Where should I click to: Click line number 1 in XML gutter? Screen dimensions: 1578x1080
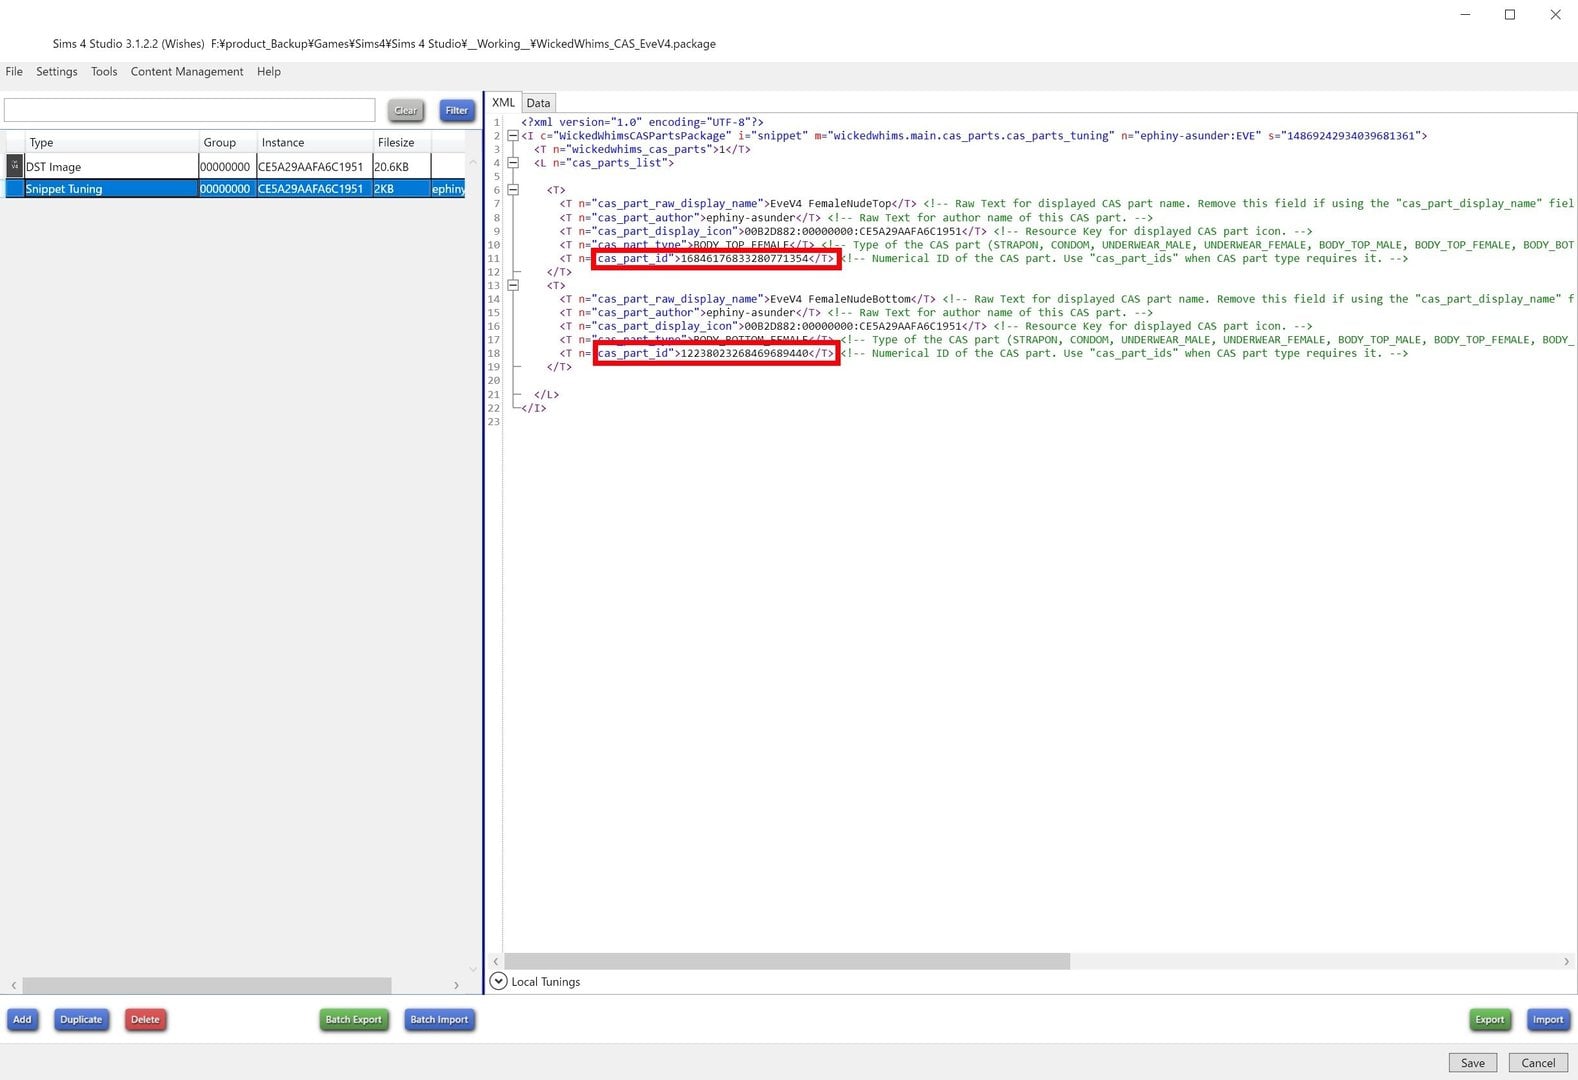point(496,123)
